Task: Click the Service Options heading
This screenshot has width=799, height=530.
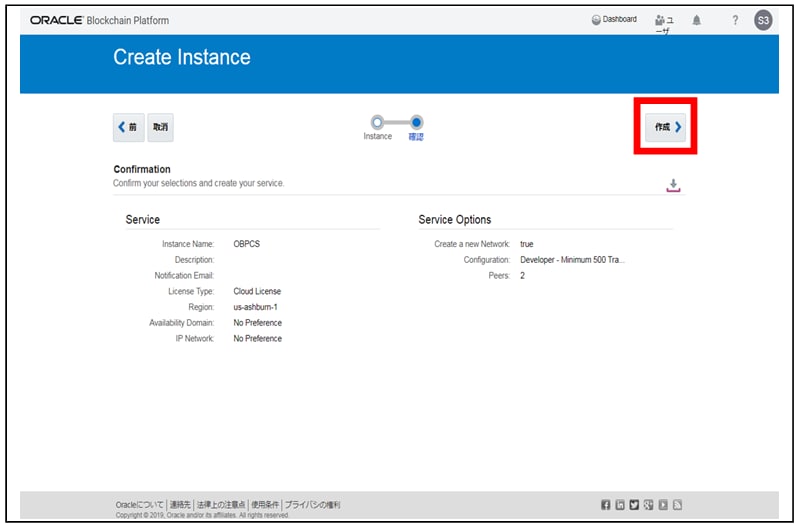Action: [455, 220]
